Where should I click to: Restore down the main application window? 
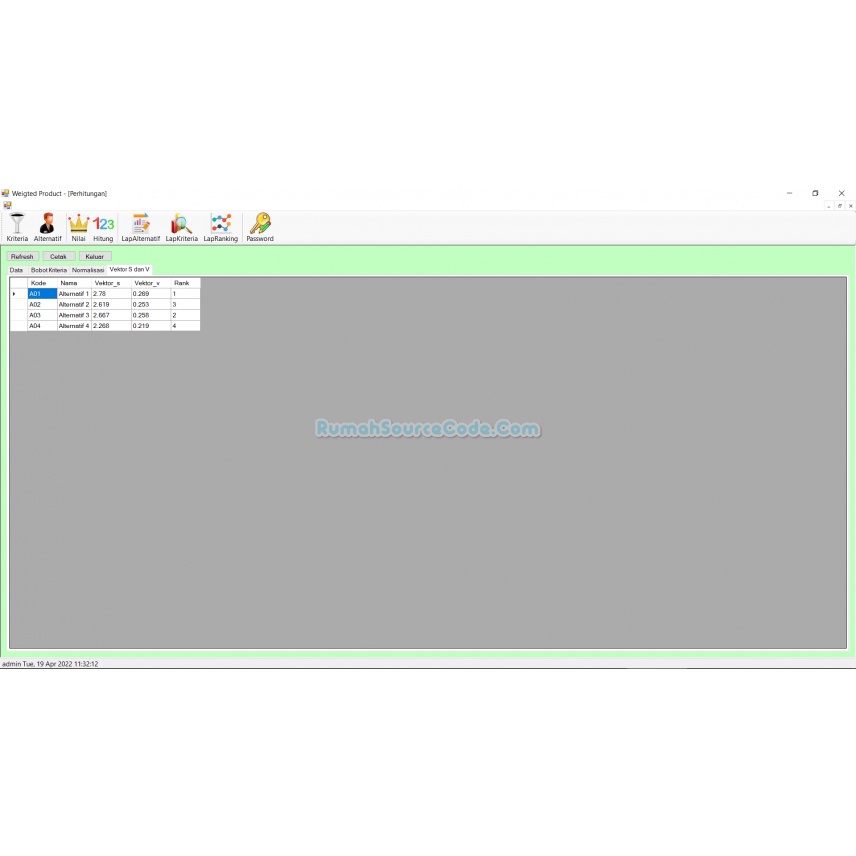pyautogui.click(x=815, y=193)
